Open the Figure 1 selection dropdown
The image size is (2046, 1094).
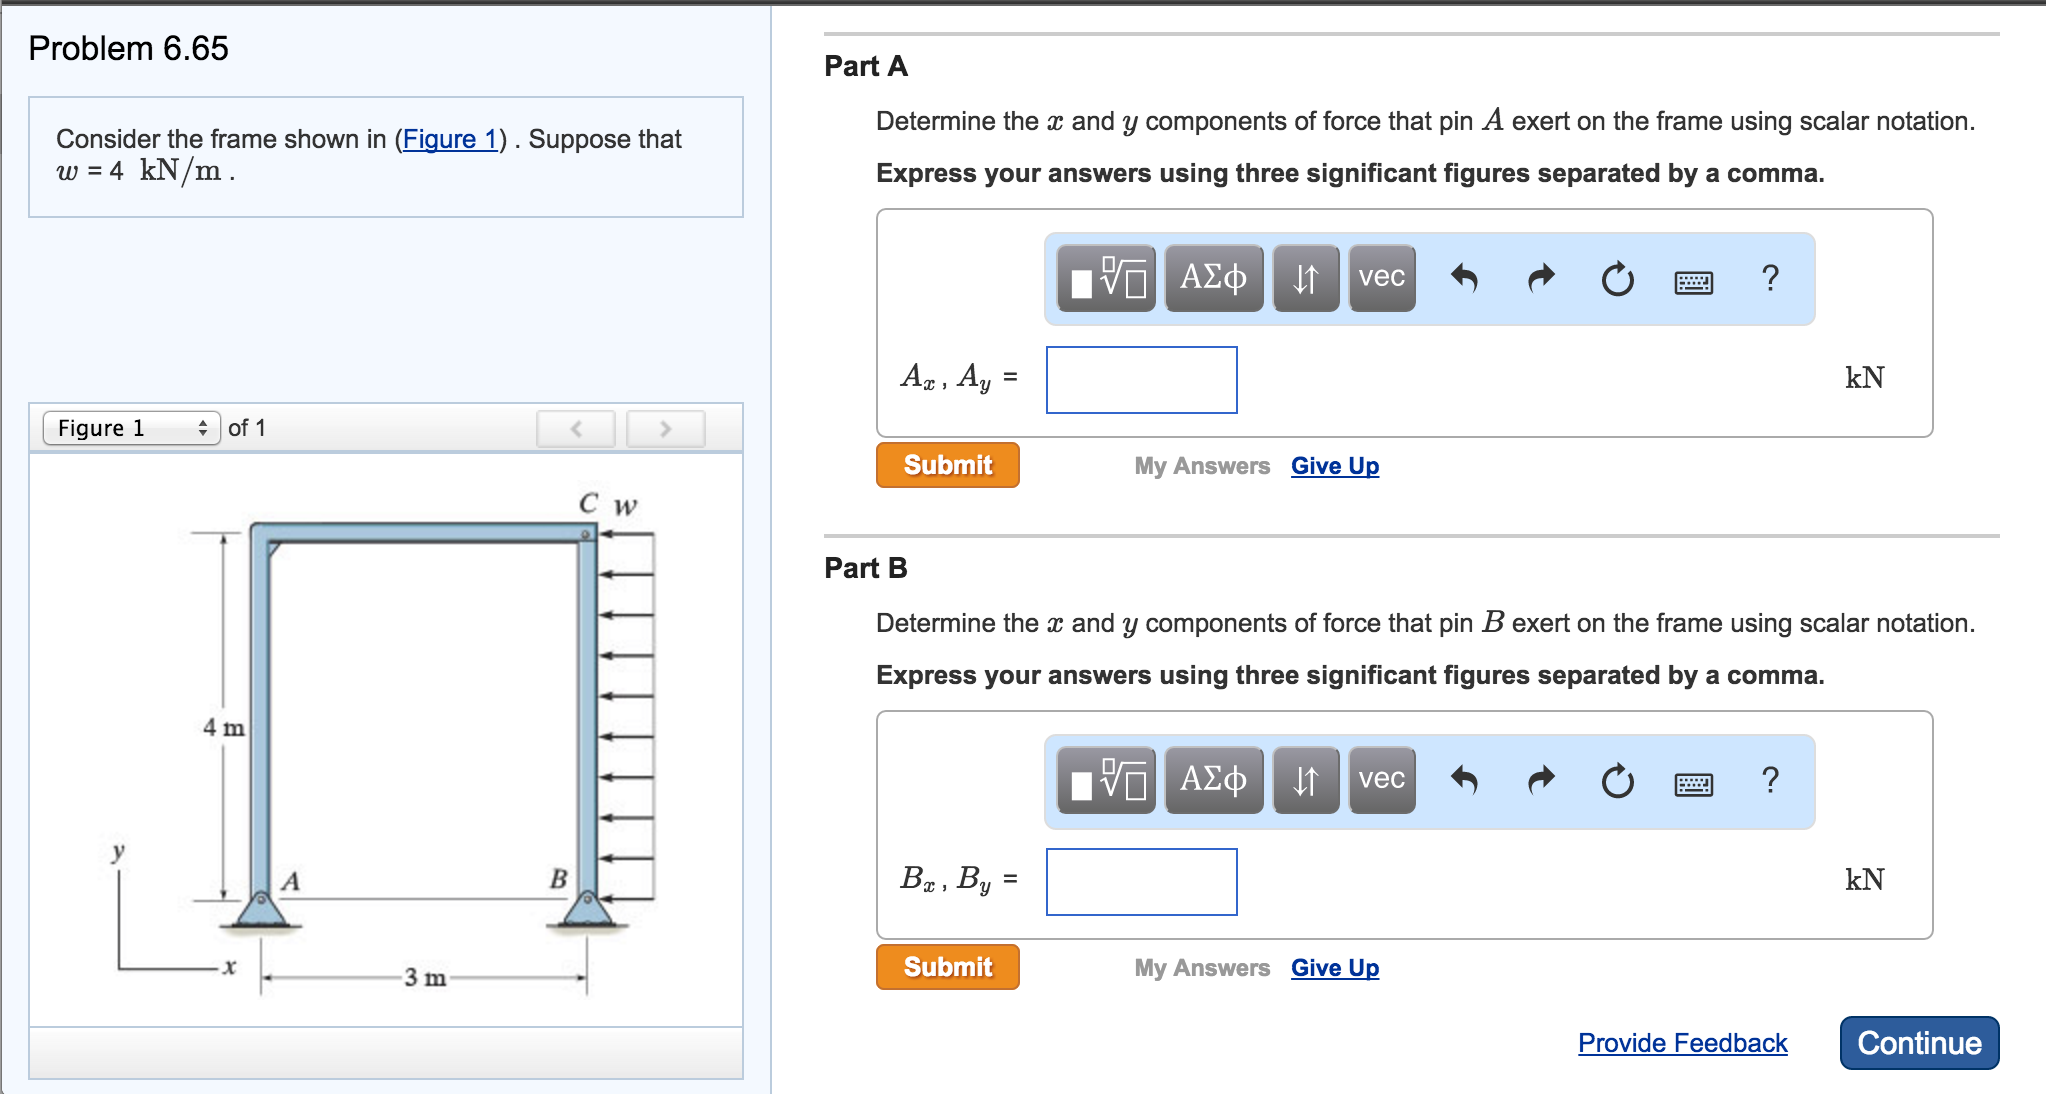click(x=131, y=428)
